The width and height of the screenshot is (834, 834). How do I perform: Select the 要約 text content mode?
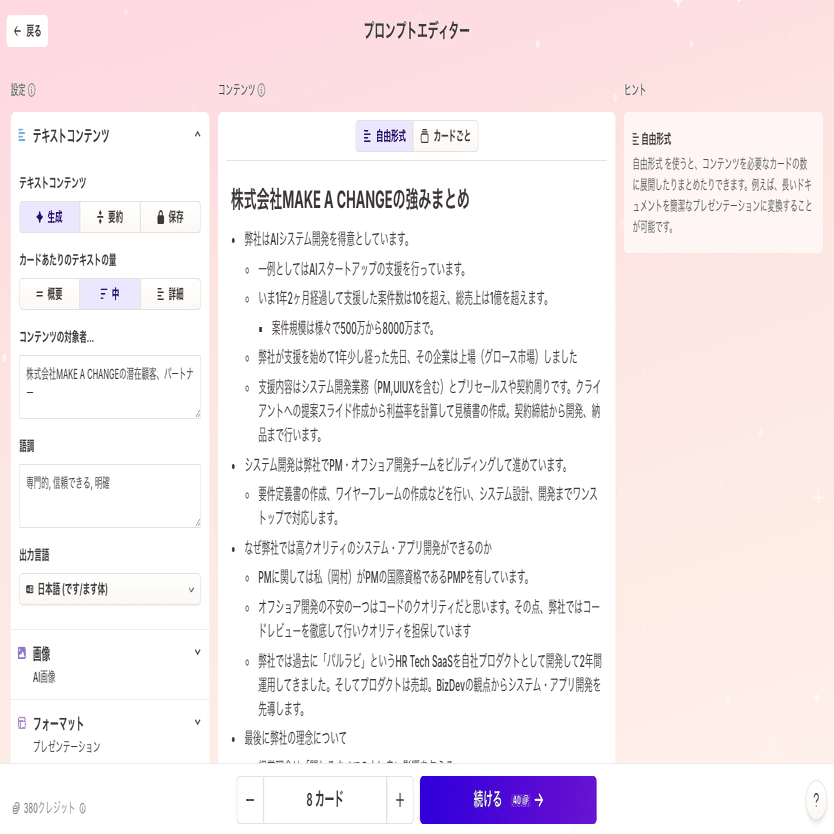(x=110, y=217)
